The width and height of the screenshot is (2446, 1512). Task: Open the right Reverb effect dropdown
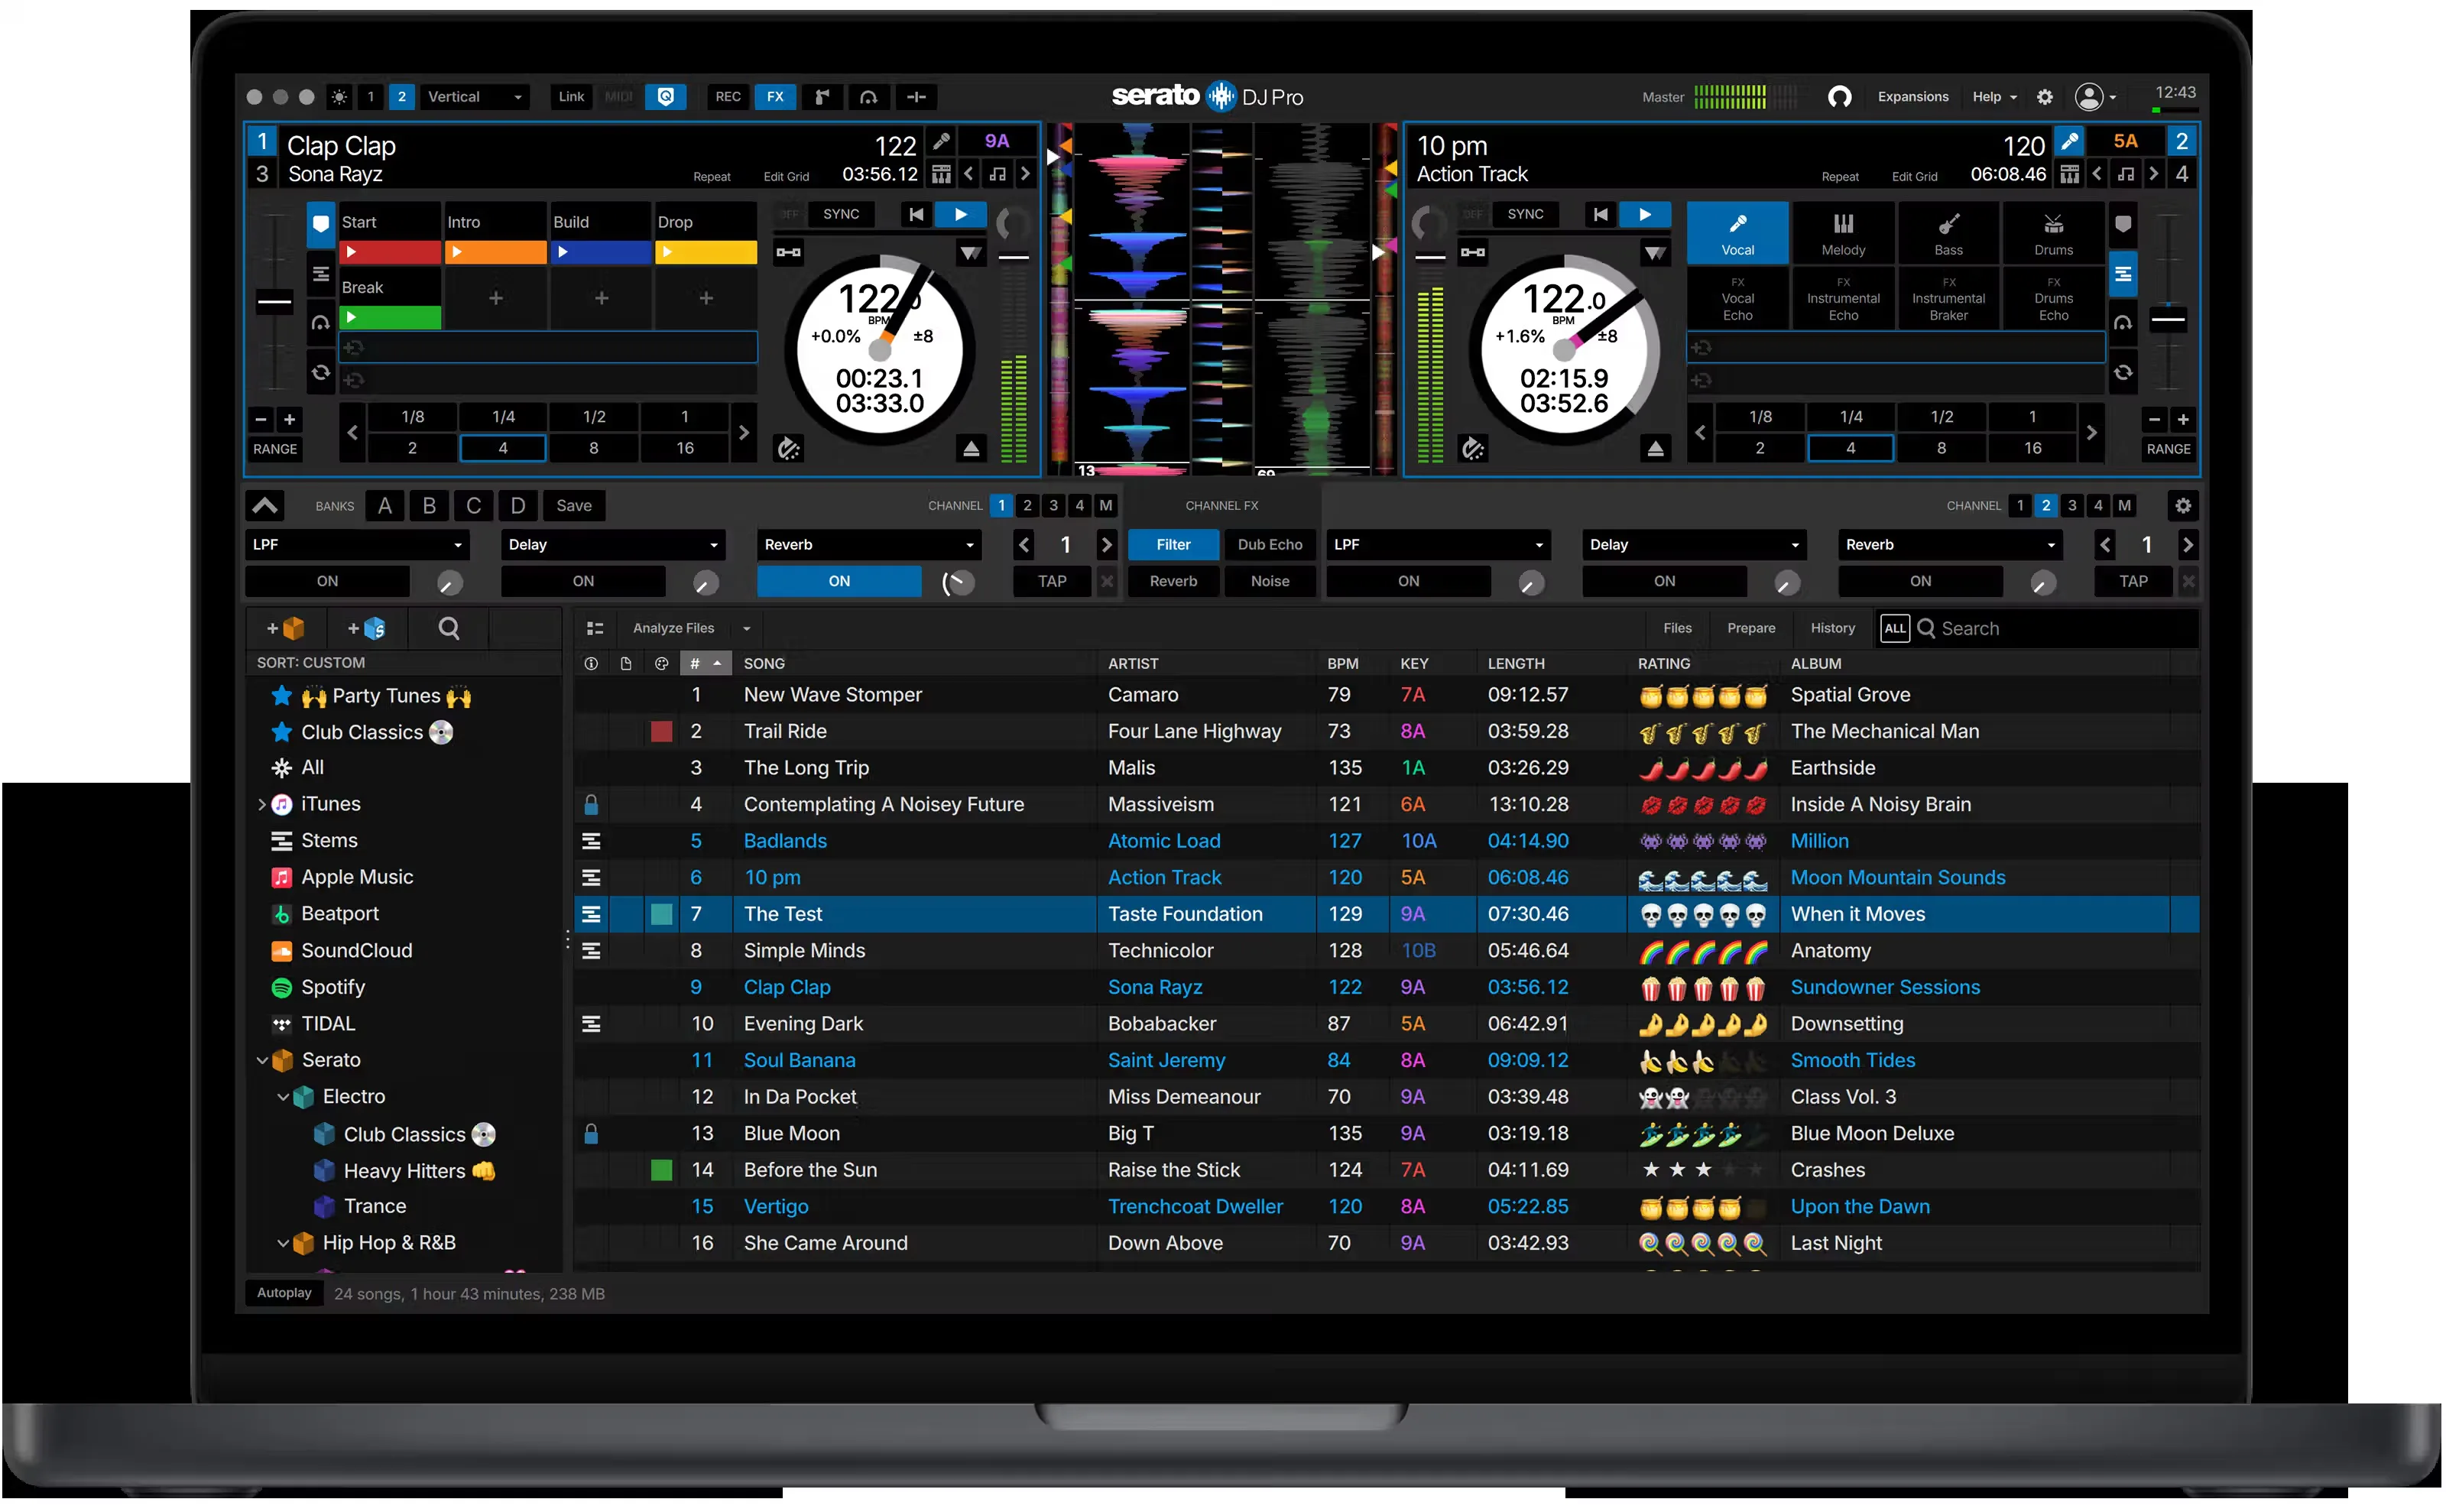pyautogui.click(x=1950, y=545)
